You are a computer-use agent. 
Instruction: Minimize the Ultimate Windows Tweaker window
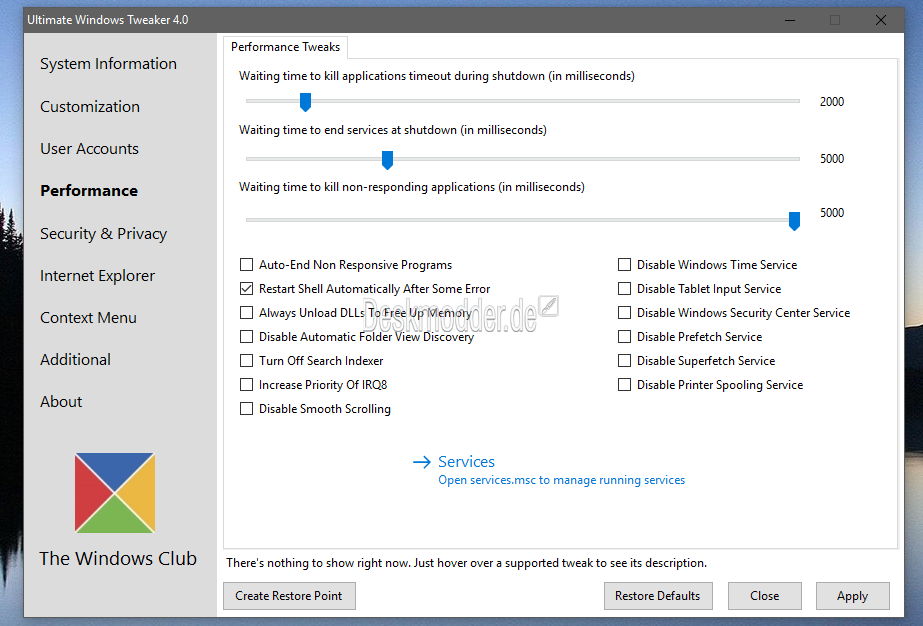coord(790,20)
